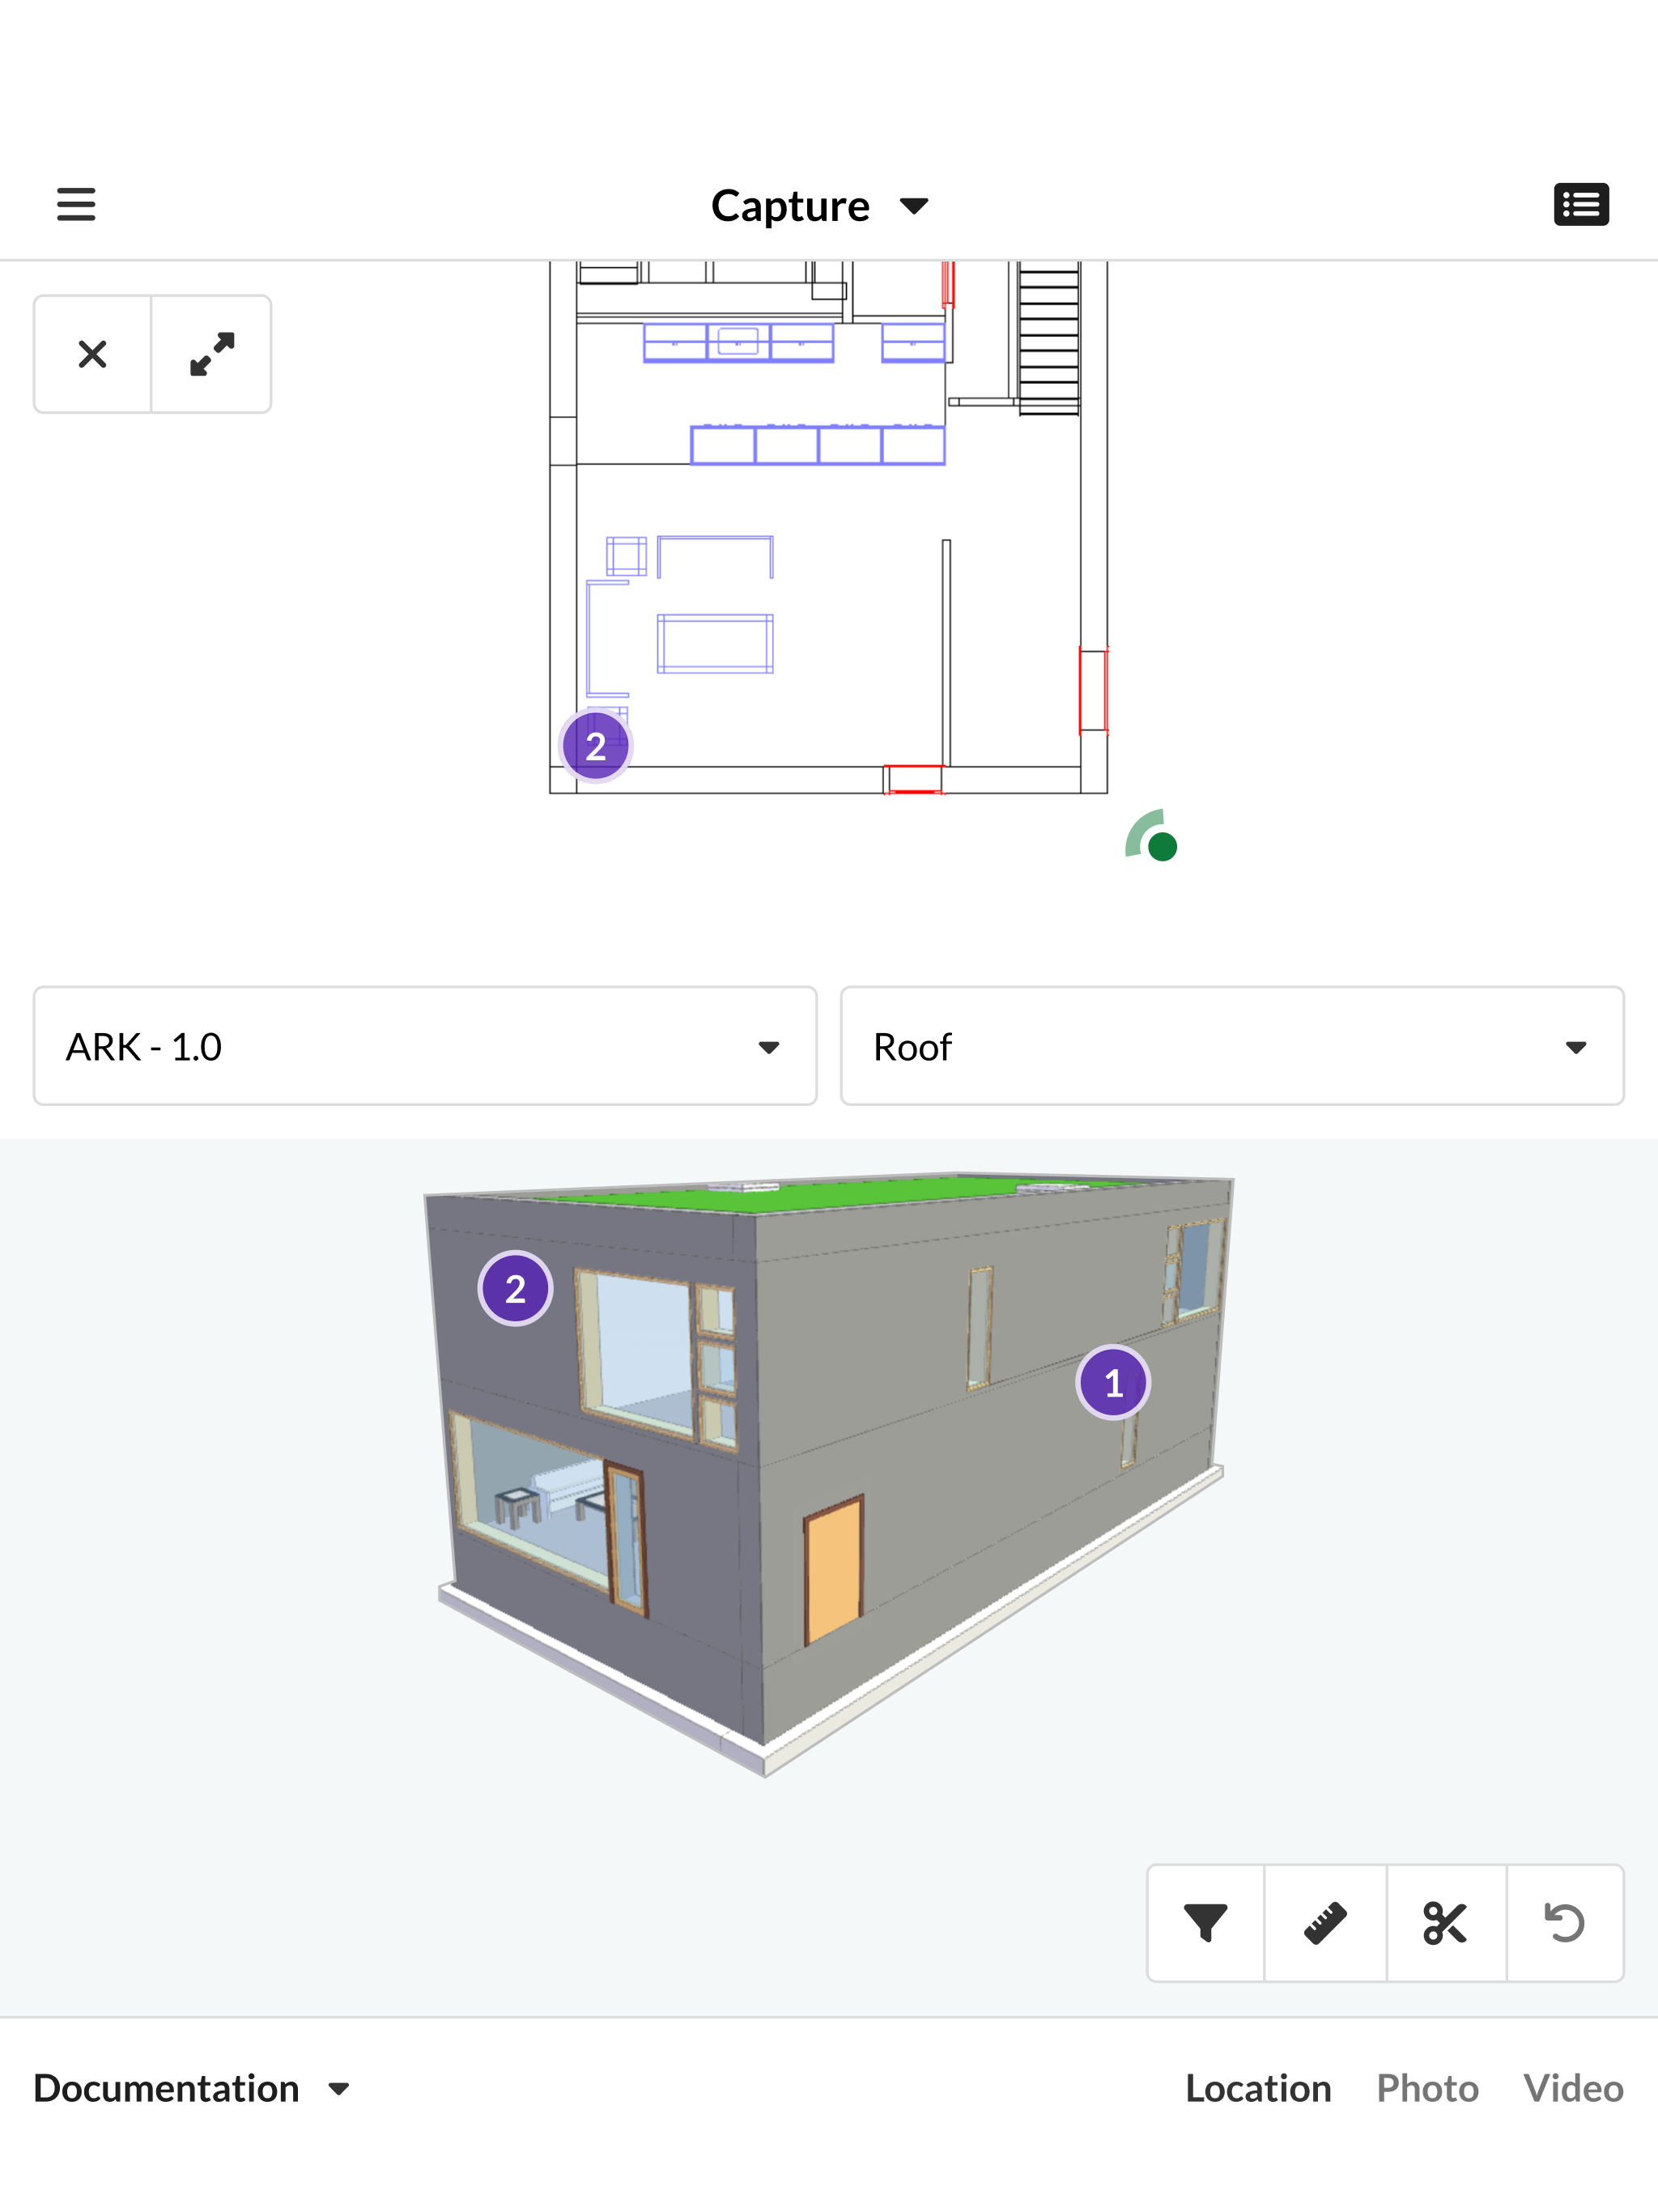Select marker 2 on 3D model
The width and height of the screenshot is (1658, 2212).
click(x=515, y=1288)
